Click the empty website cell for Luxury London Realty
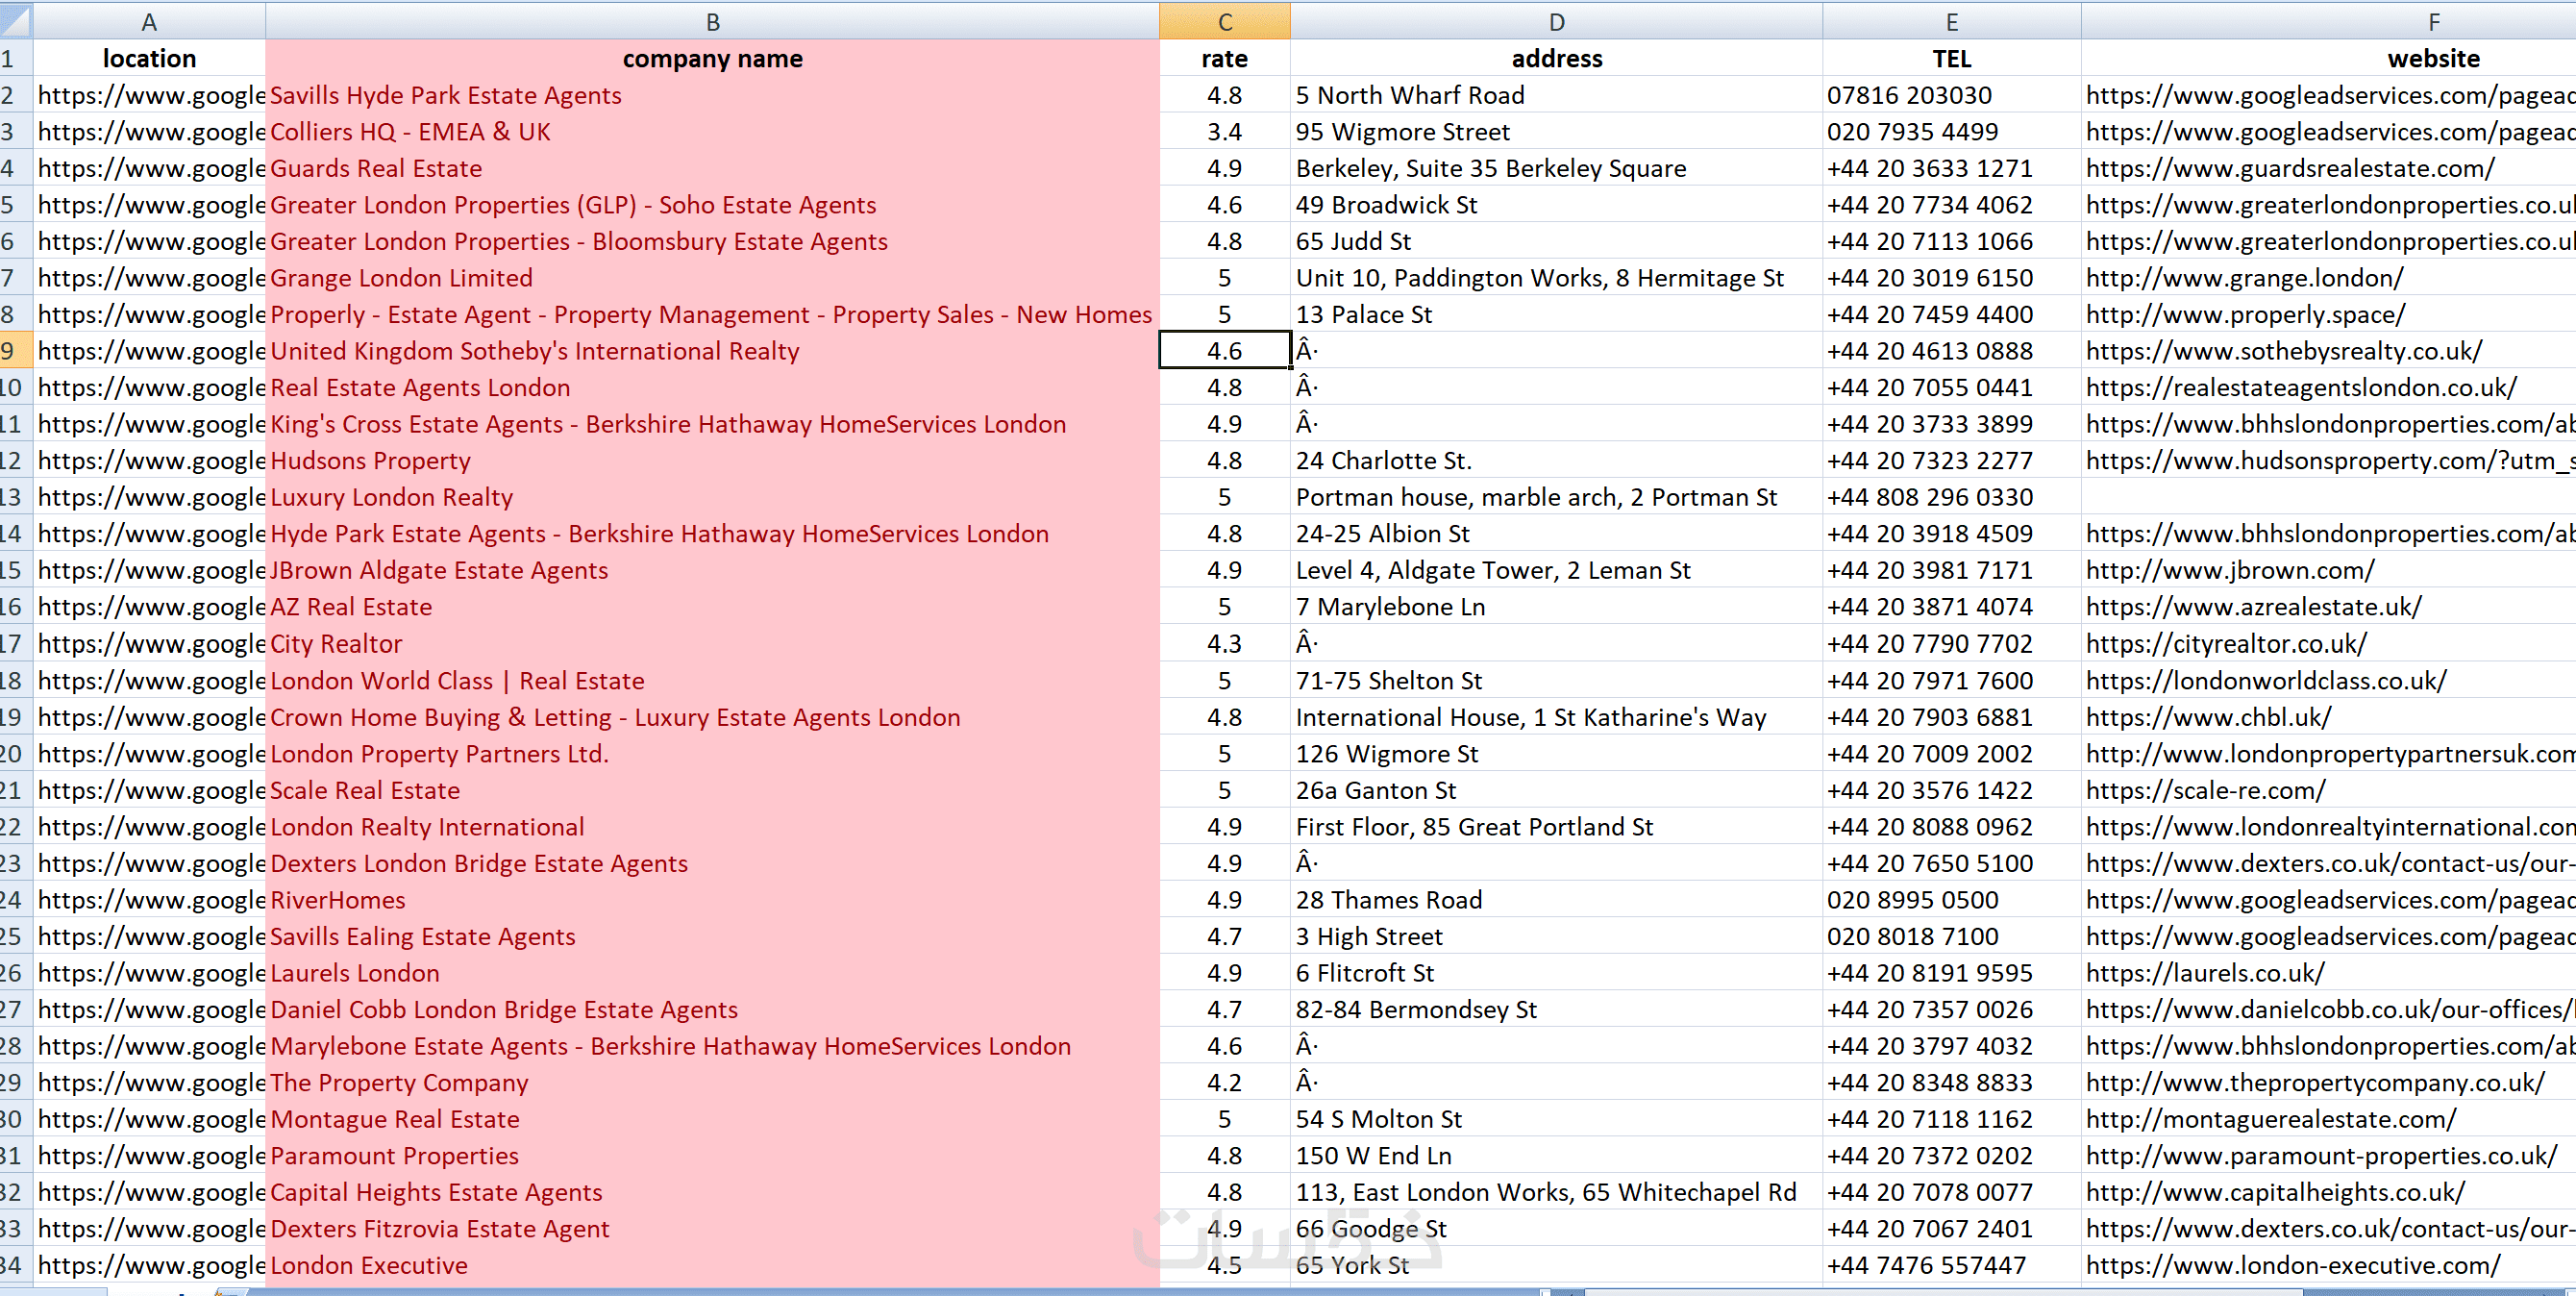The image size is (2576, 1296). click(x=2330, y=497)
